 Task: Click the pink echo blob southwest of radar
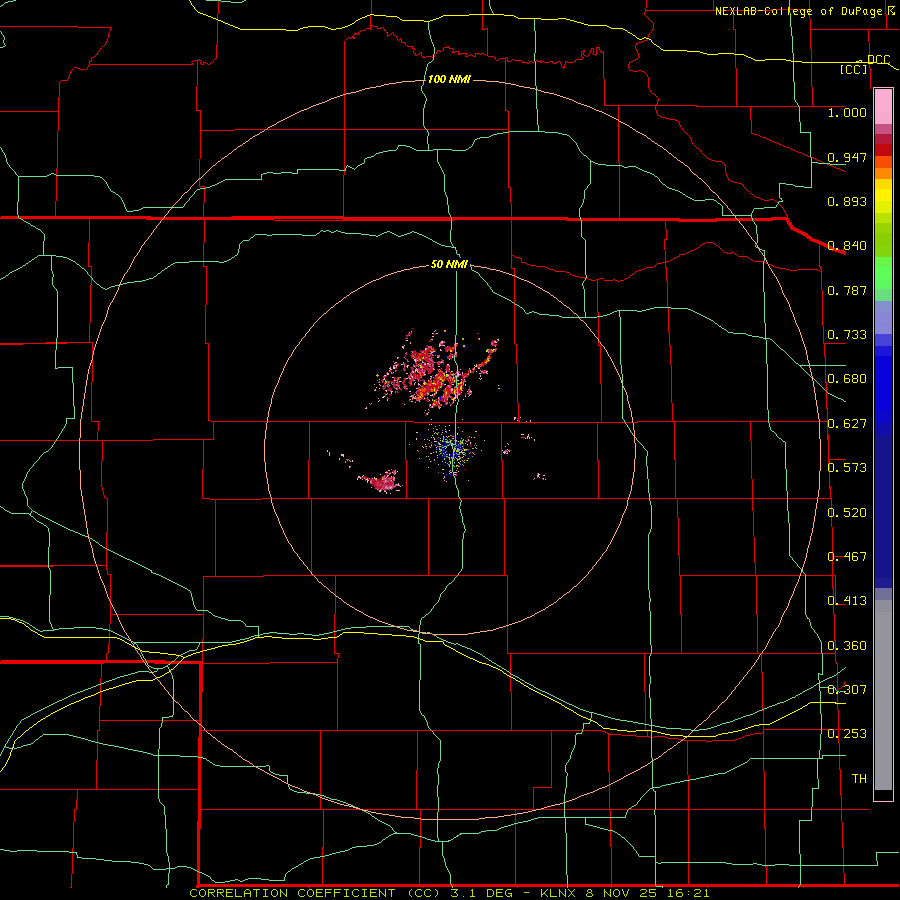click(x=382, y=481)
